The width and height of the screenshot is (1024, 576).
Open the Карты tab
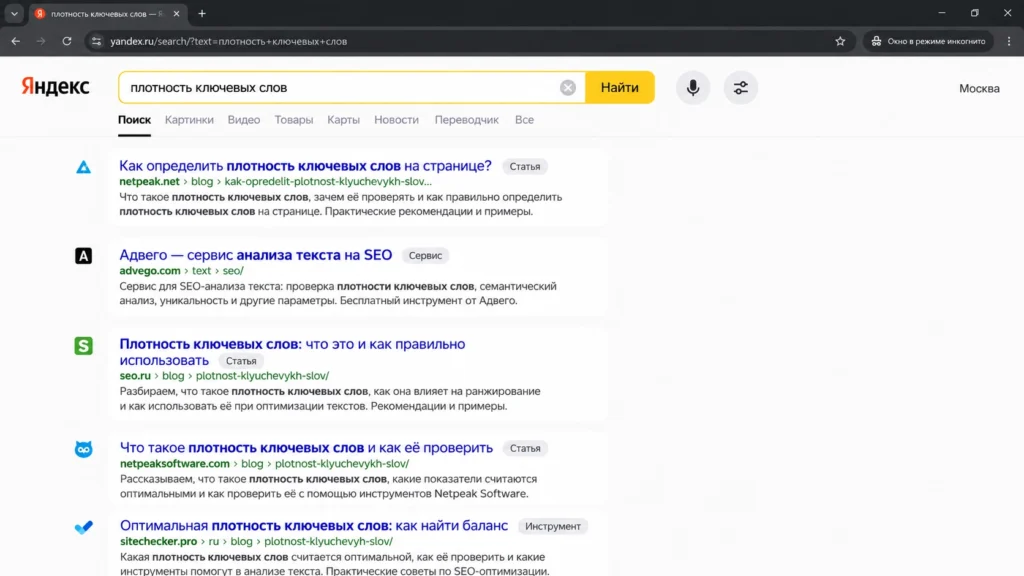click(344, 120)
